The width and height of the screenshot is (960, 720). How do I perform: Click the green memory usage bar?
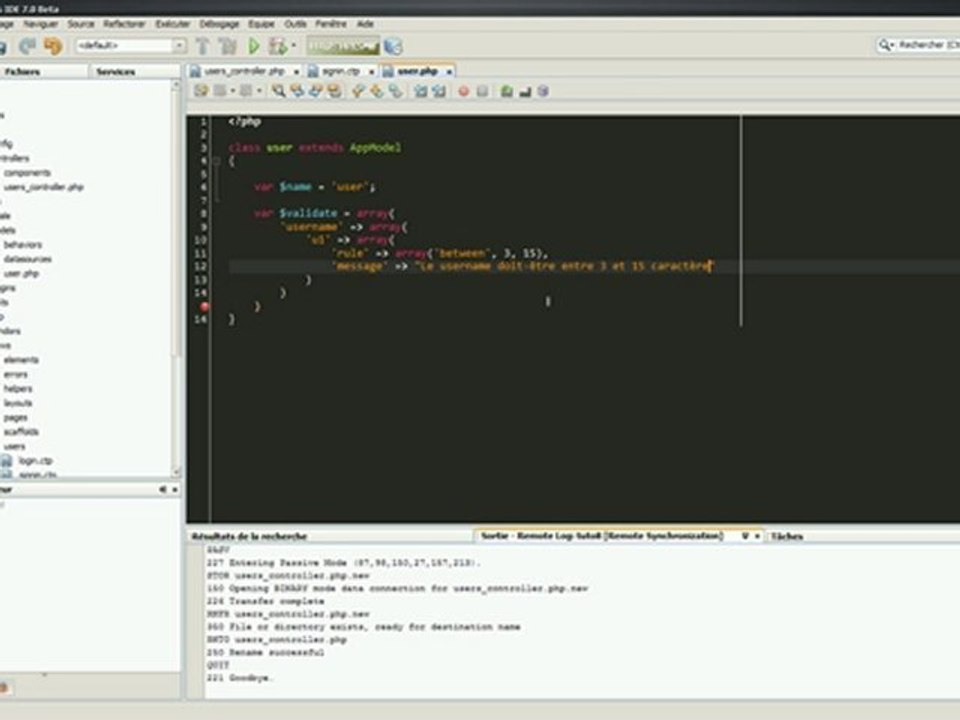[343, 46]
